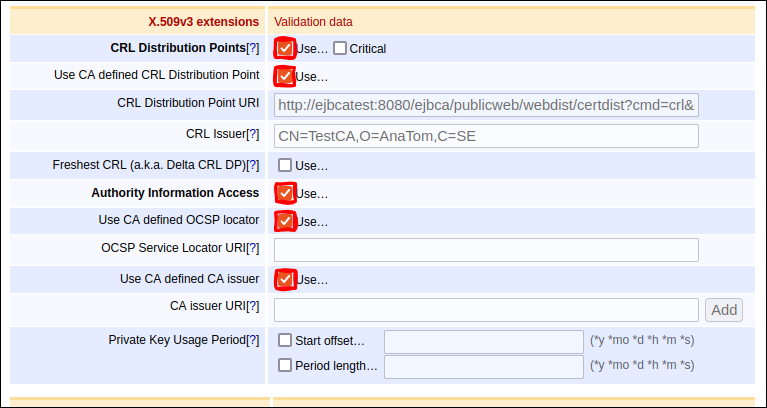Focus the OCSP Service Locator URI field
The width and height of the screenshot is (767, 408).
coord(486,249)
